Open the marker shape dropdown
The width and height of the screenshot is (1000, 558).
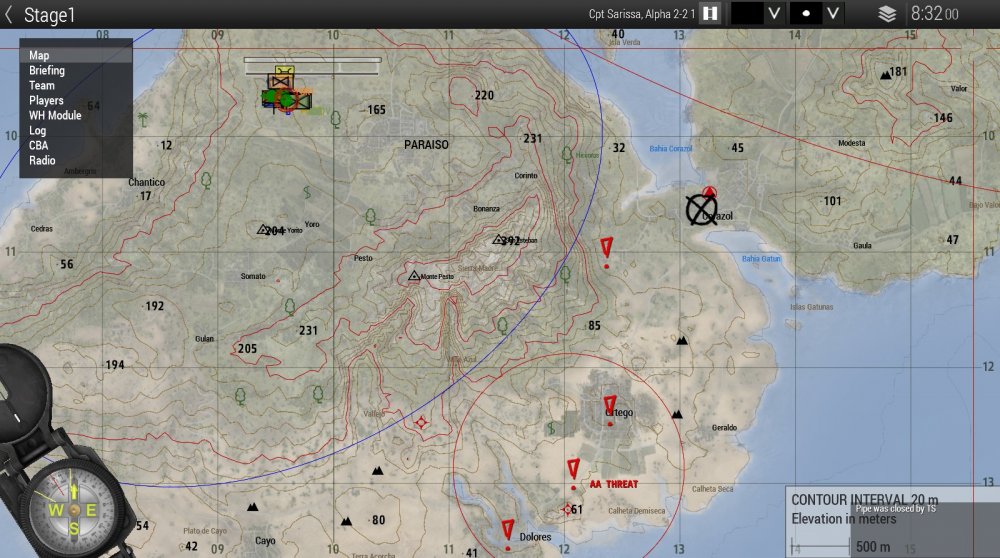[x=832, y=14]
